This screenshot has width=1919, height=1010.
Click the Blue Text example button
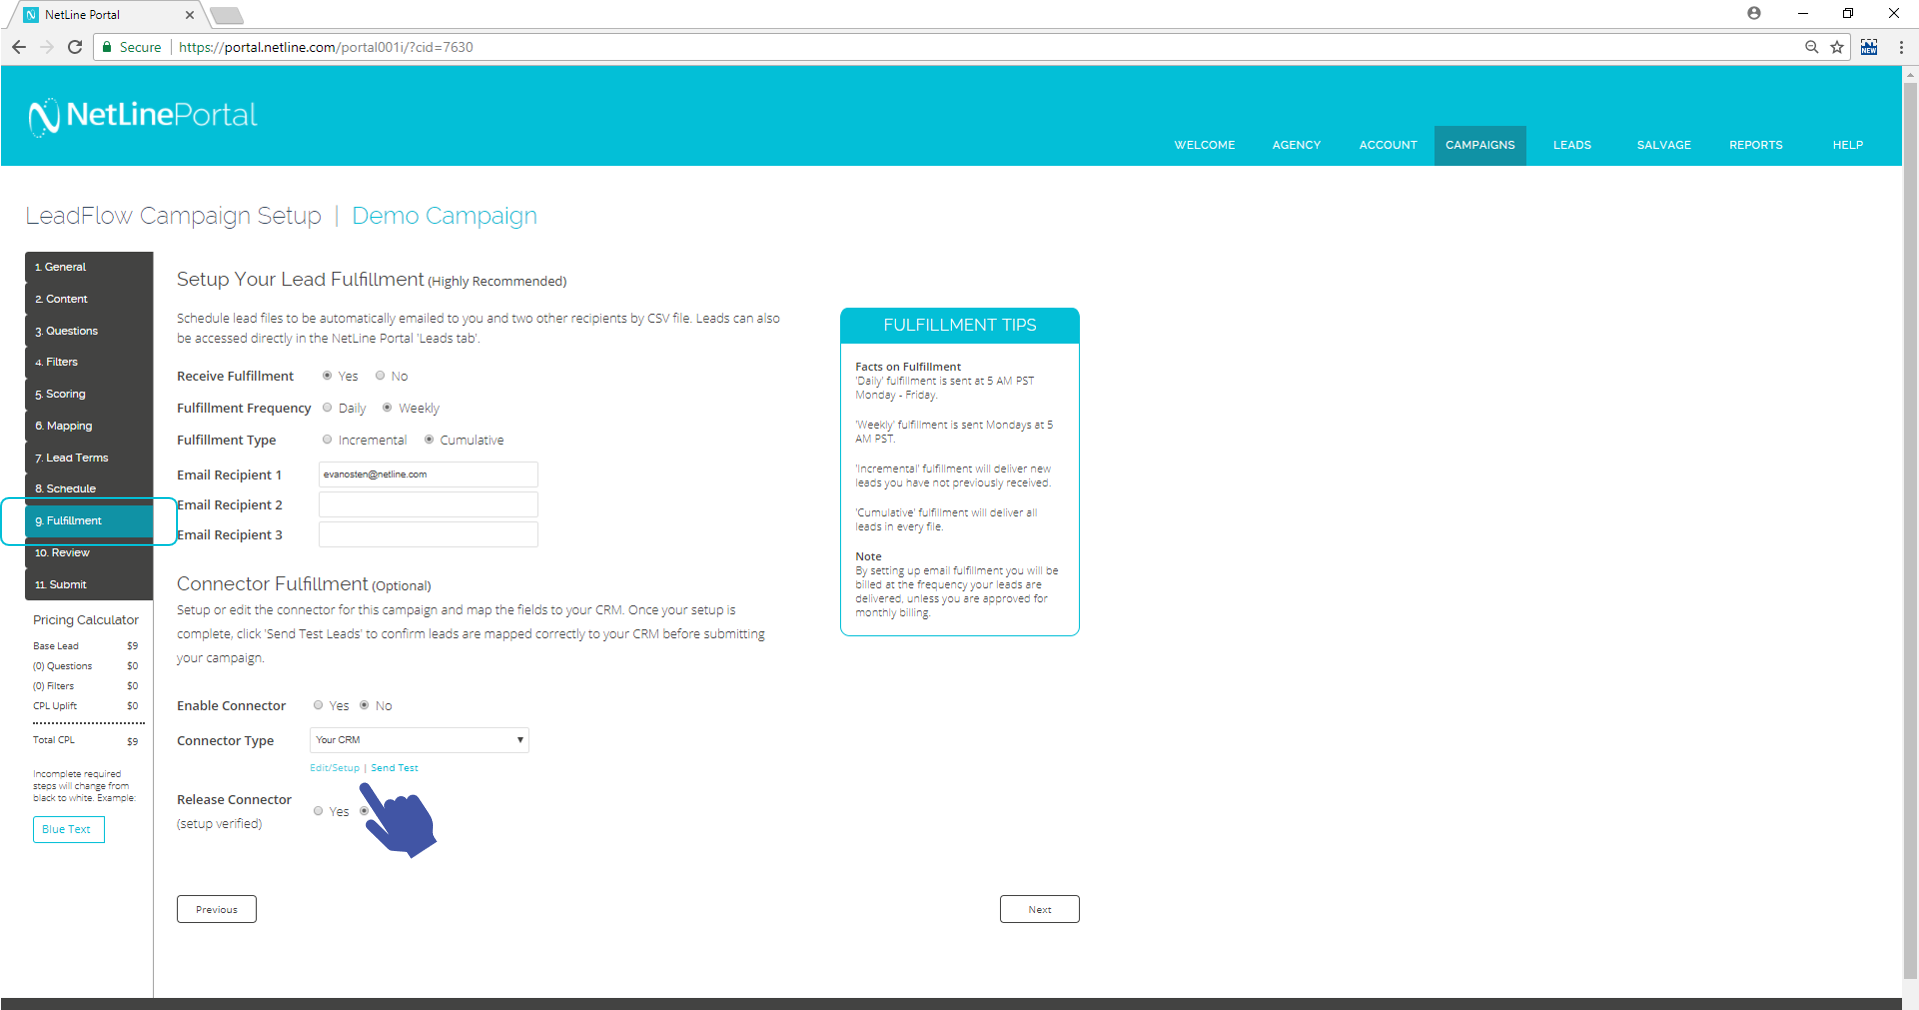[69, 829]
